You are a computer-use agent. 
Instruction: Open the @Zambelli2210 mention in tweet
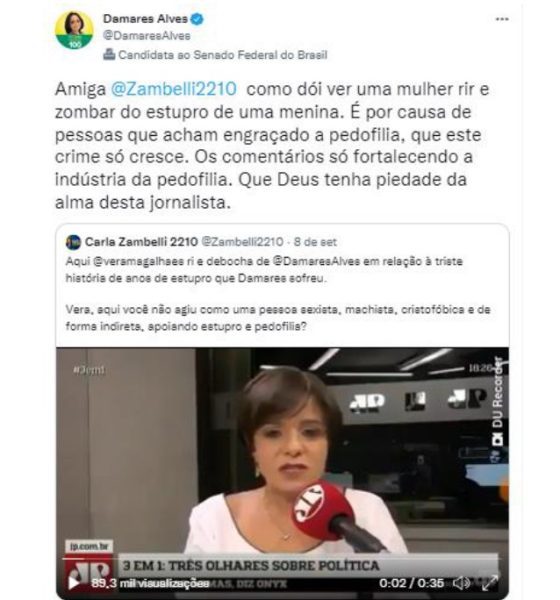click(174, 89)
